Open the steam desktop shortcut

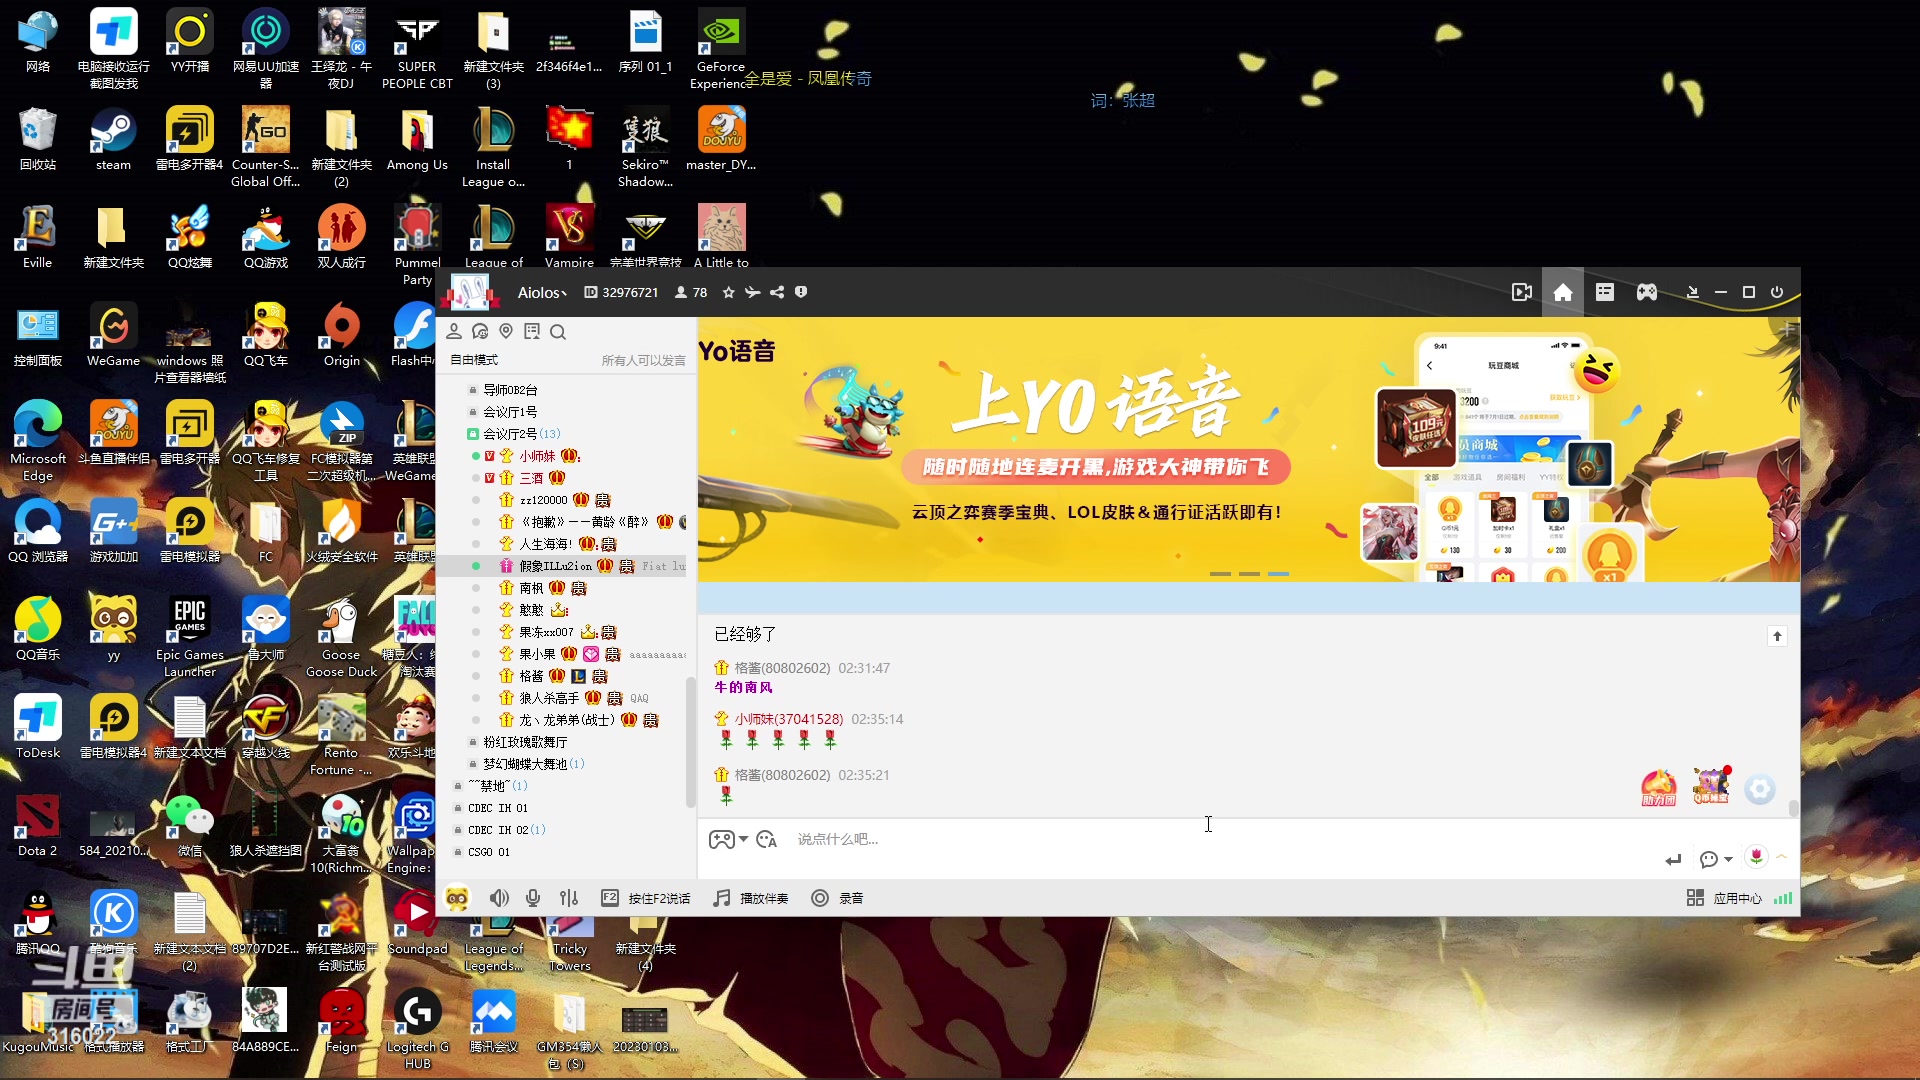113,140
